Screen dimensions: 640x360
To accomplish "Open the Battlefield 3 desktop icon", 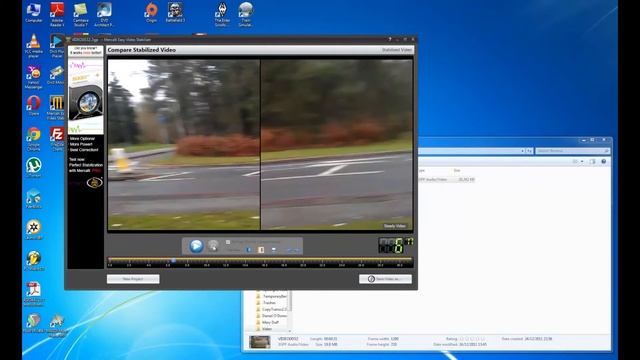I will (176, 12).
